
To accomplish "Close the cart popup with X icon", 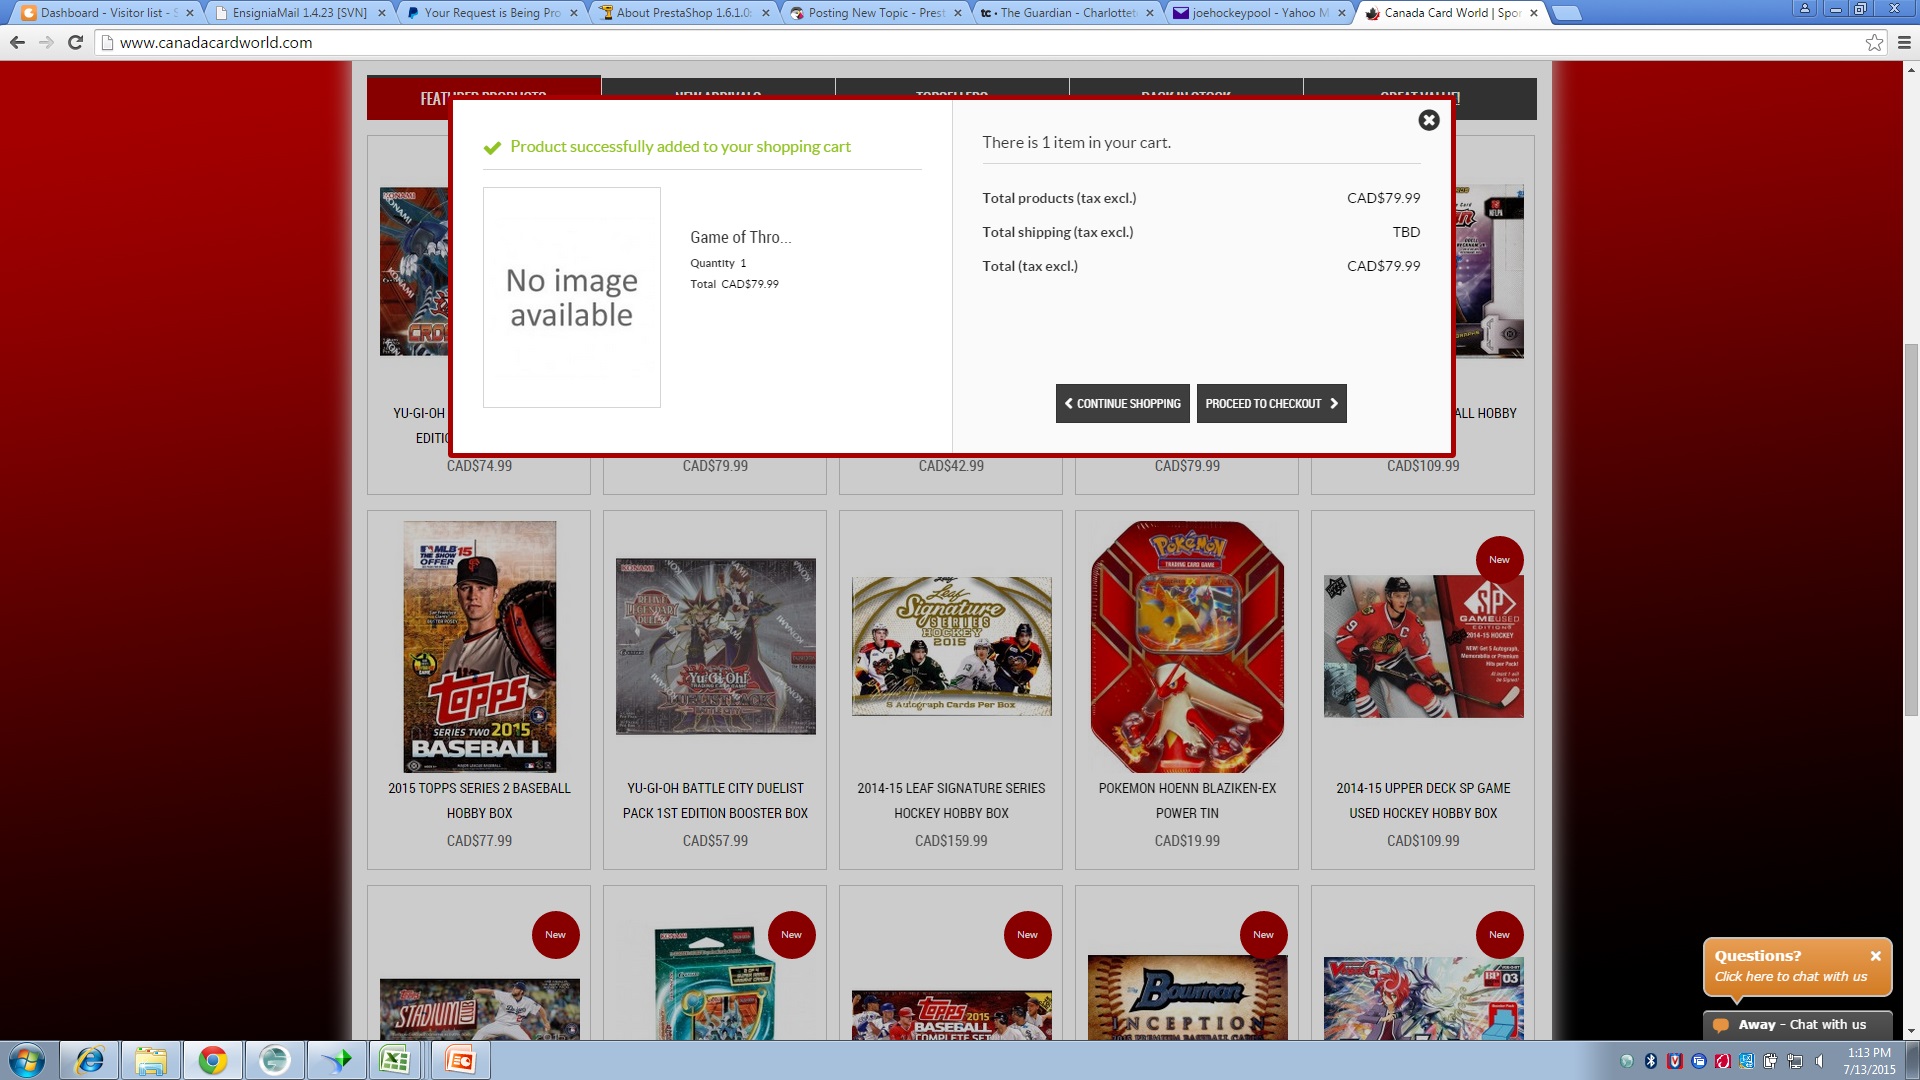I will pos(1428,120).
